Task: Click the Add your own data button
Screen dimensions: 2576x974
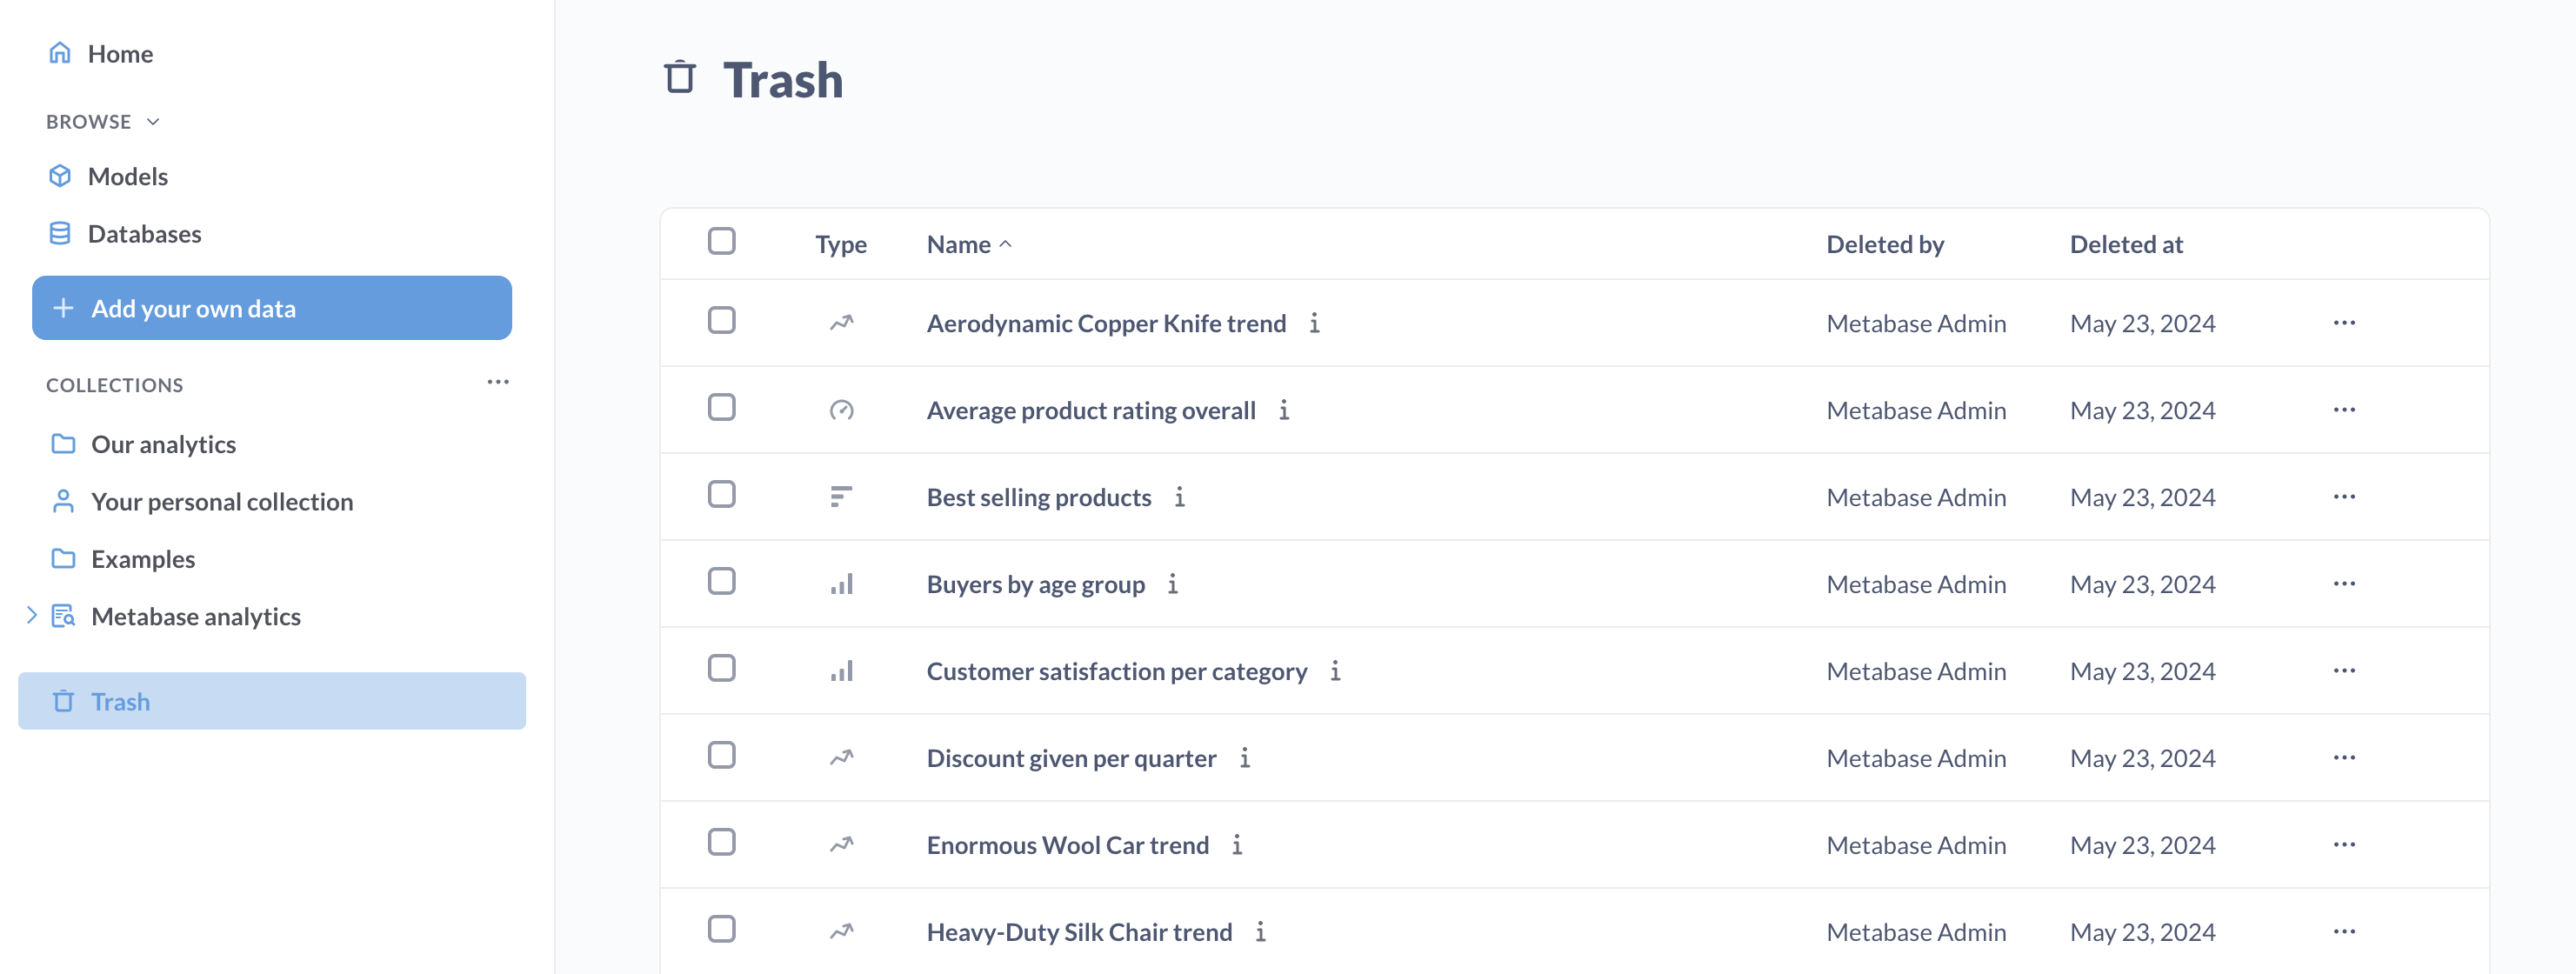Action: tap(272, 308)
